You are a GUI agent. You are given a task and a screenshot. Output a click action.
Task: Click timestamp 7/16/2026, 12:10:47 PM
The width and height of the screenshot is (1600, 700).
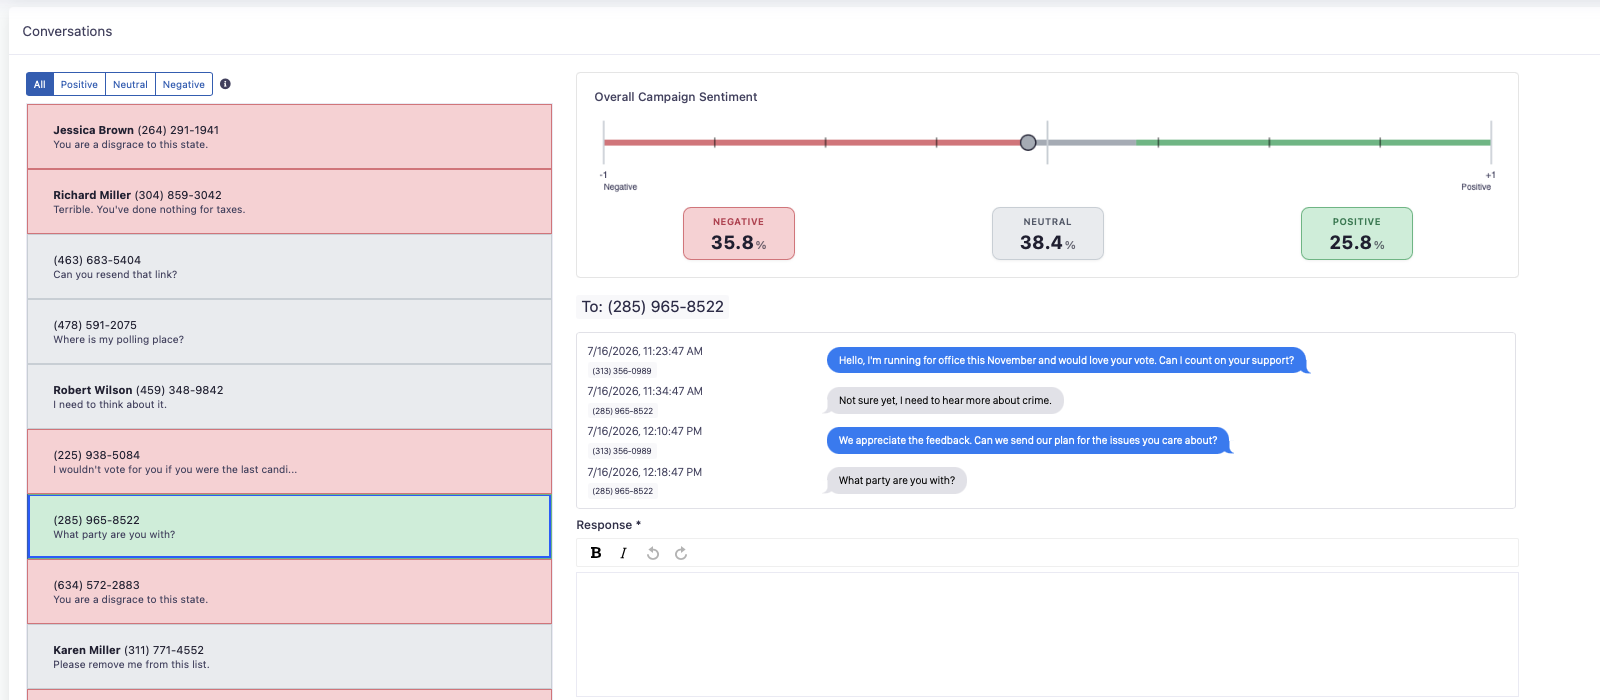click(x=645, y=431)
